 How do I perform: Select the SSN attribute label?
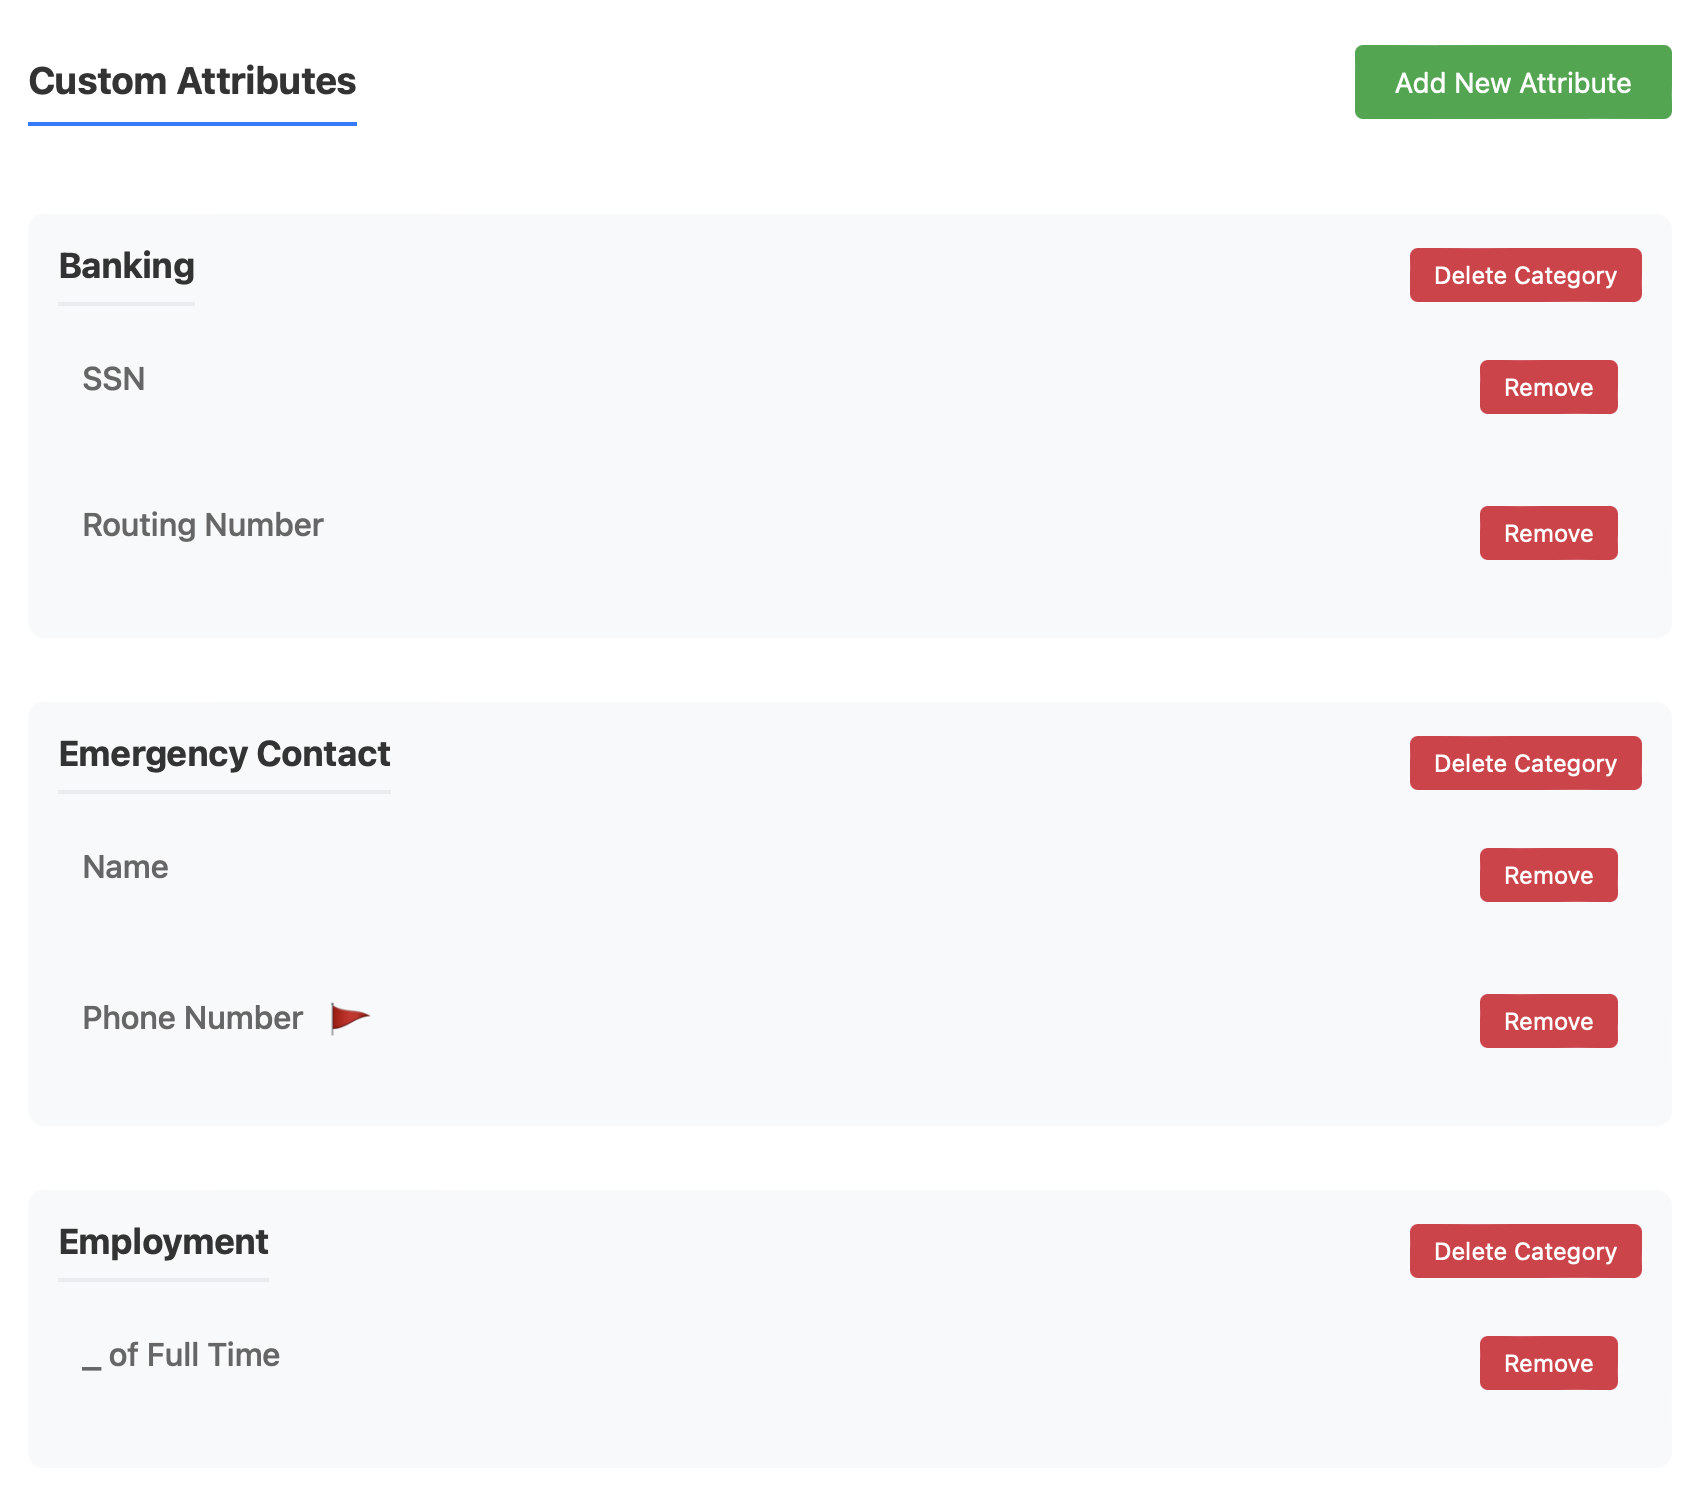[x=114, y=379]
